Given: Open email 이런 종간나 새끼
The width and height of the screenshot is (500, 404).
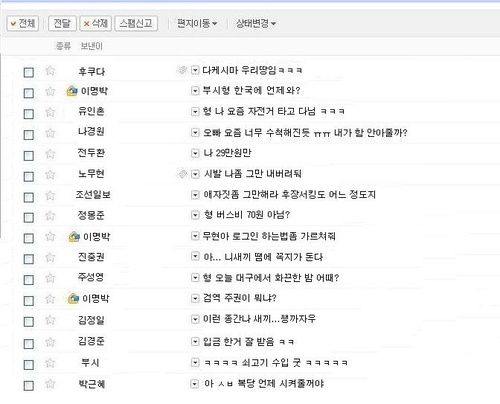Looking at the screenshot, I should pyautogui.click(x=259, y=319).
